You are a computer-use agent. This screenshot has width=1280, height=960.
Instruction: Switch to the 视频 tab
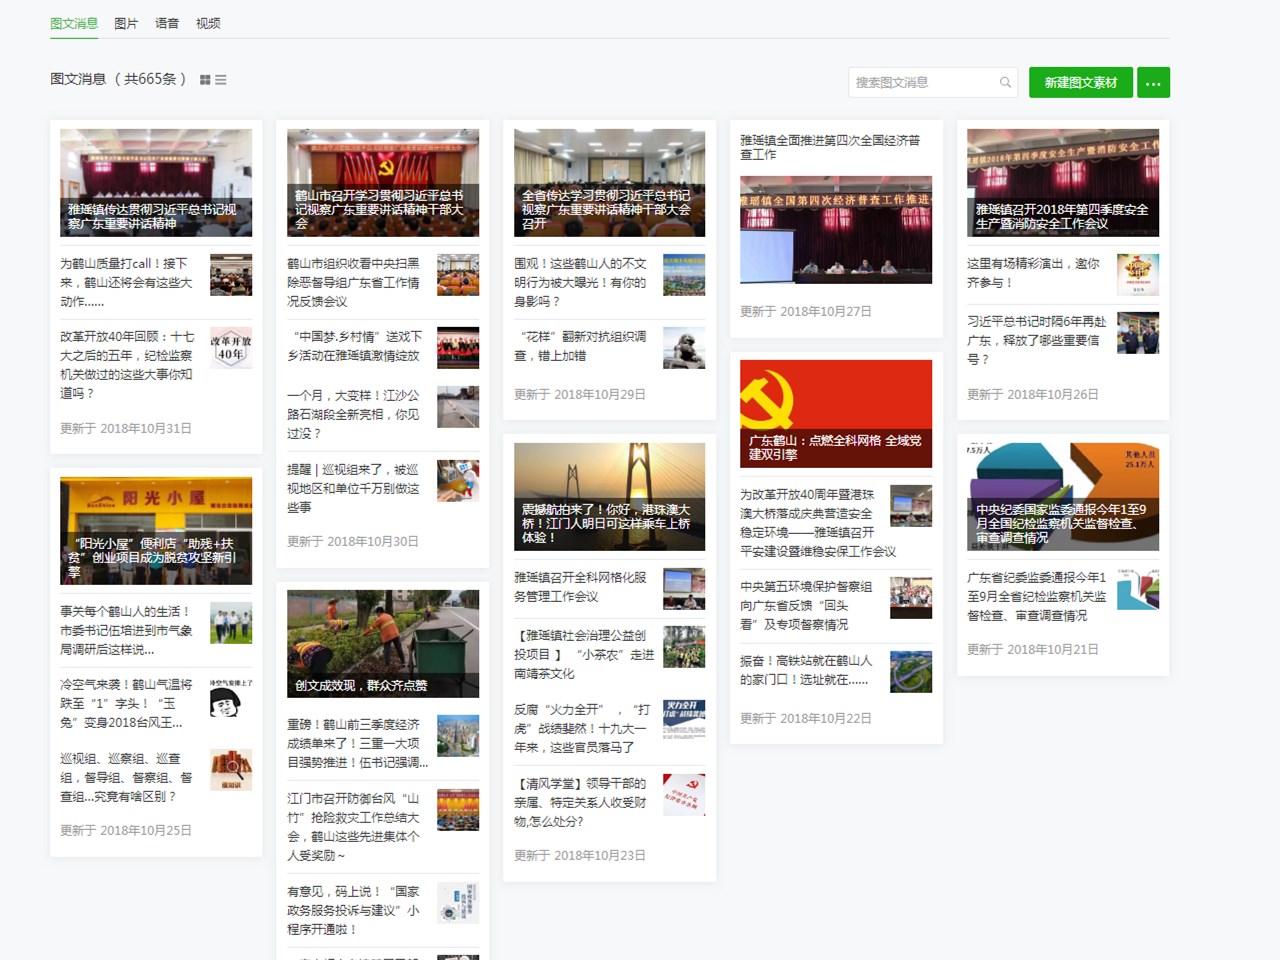[x=208, y=23]
